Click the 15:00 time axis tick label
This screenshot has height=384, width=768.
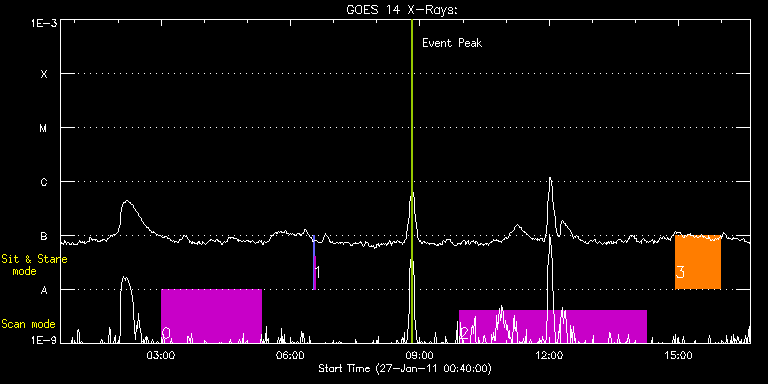(678, 355)
